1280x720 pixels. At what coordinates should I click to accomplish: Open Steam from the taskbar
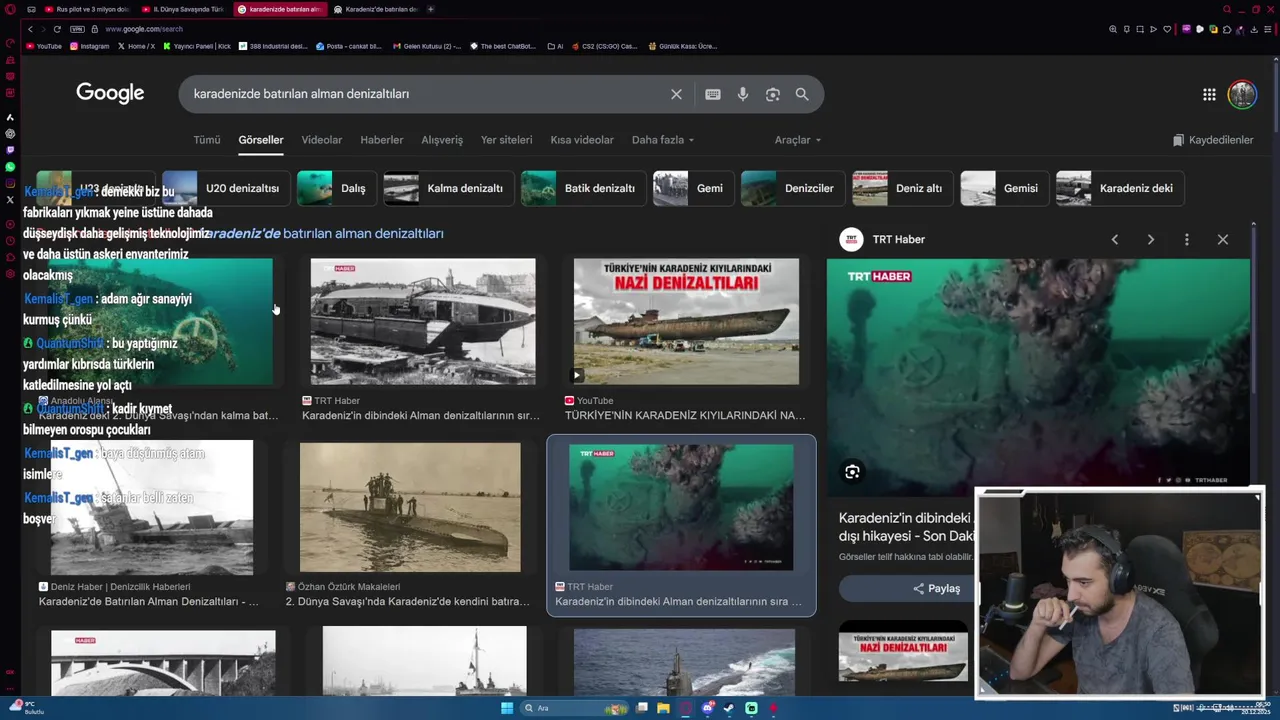729,708
